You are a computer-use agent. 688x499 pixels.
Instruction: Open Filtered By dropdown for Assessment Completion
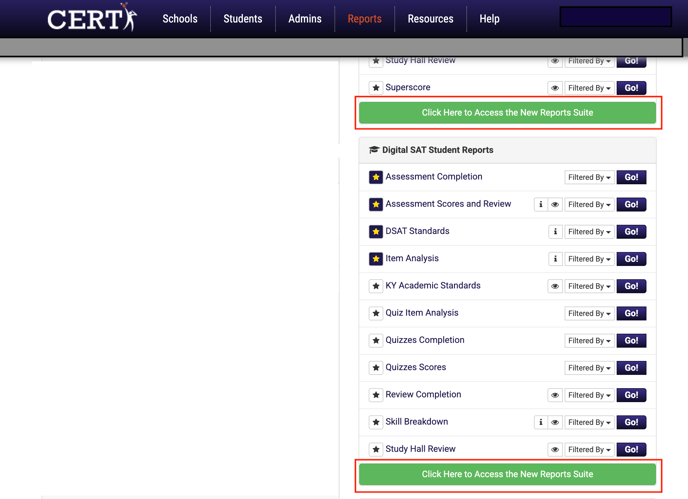pos(589,178)
